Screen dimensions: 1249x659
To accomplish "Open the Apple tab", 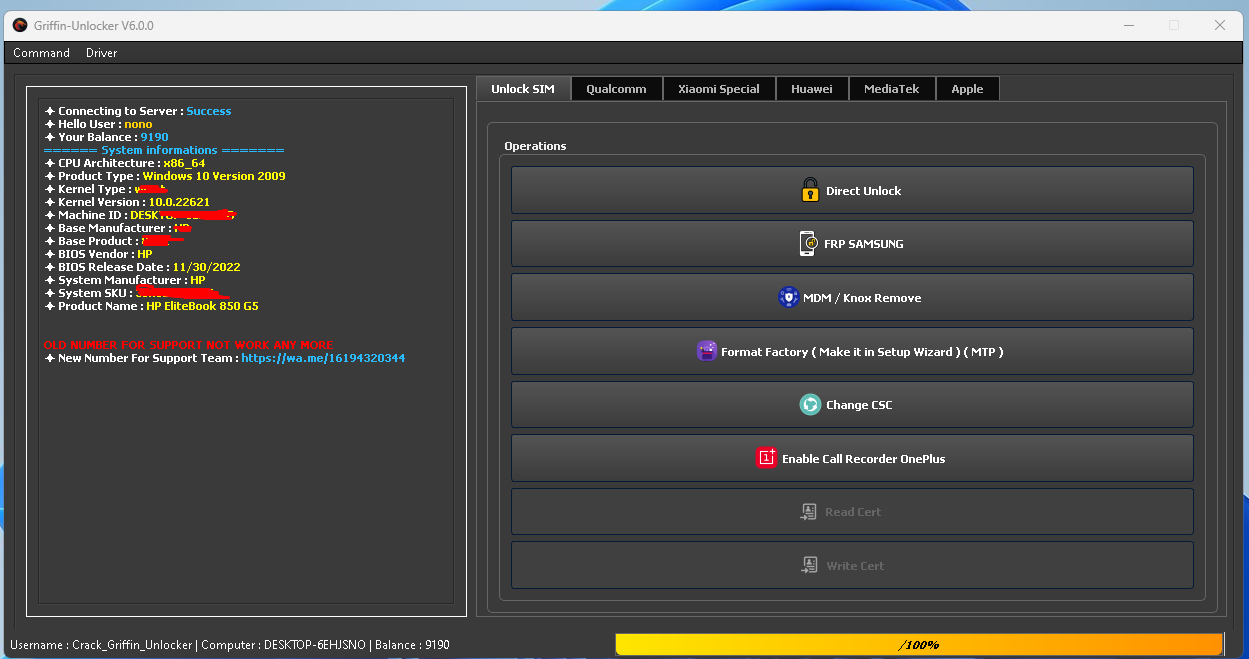I will click(x=967, y=89).
